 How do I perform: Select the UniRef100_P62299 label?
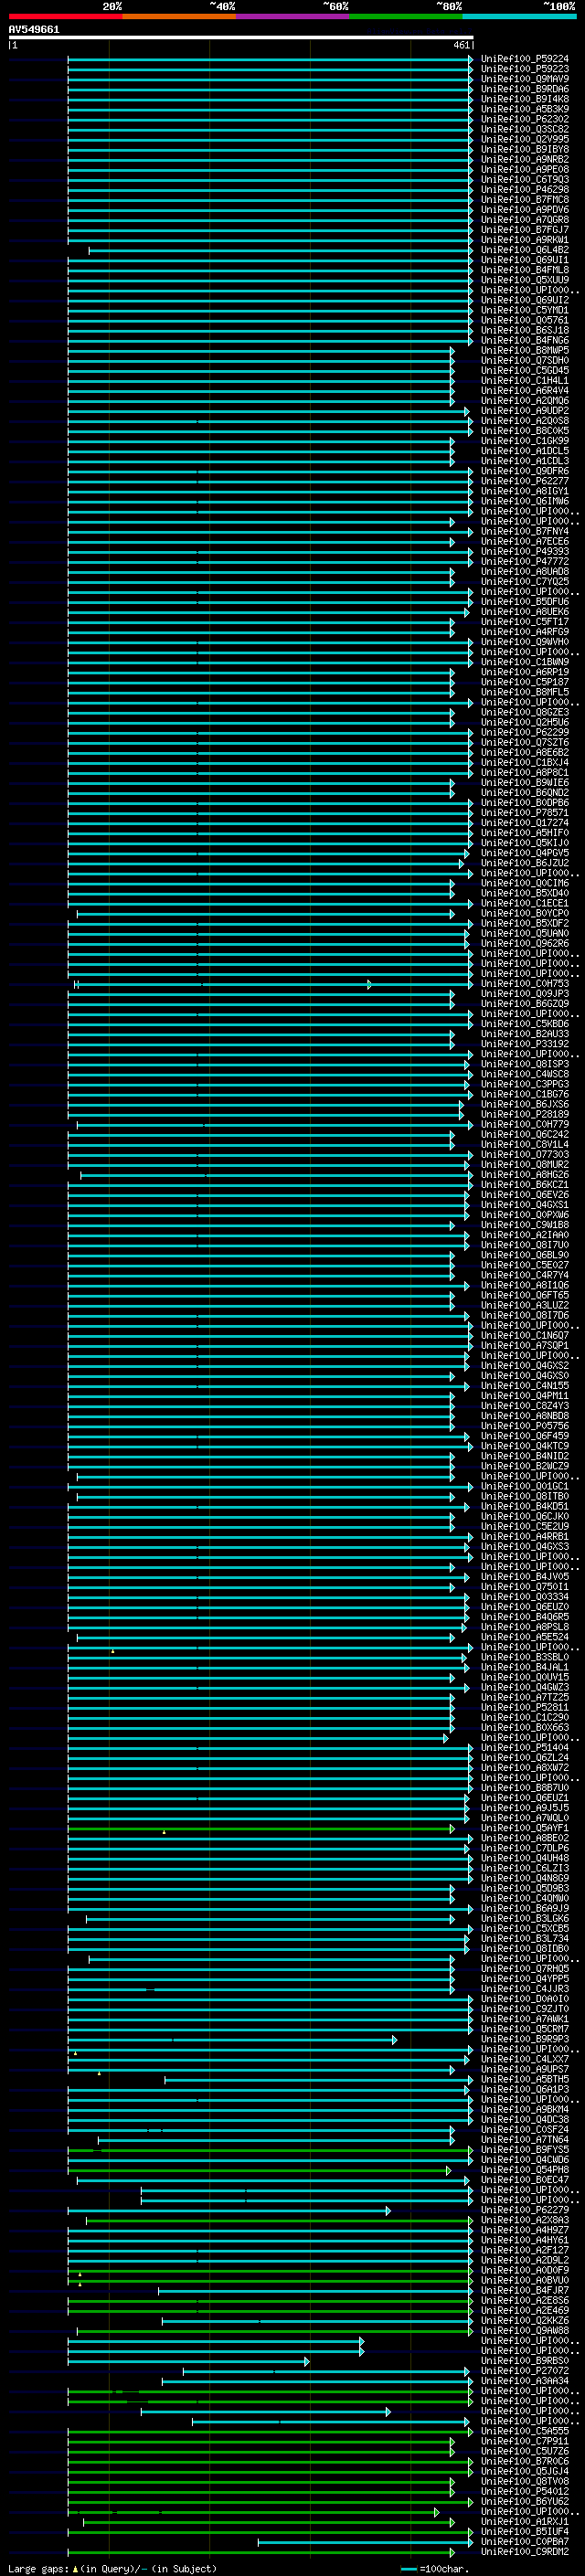(525, 733)
